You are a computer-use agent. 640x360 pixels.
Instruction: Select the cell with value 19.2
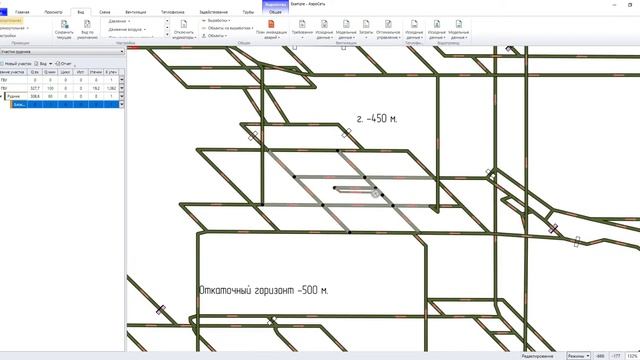96,88
